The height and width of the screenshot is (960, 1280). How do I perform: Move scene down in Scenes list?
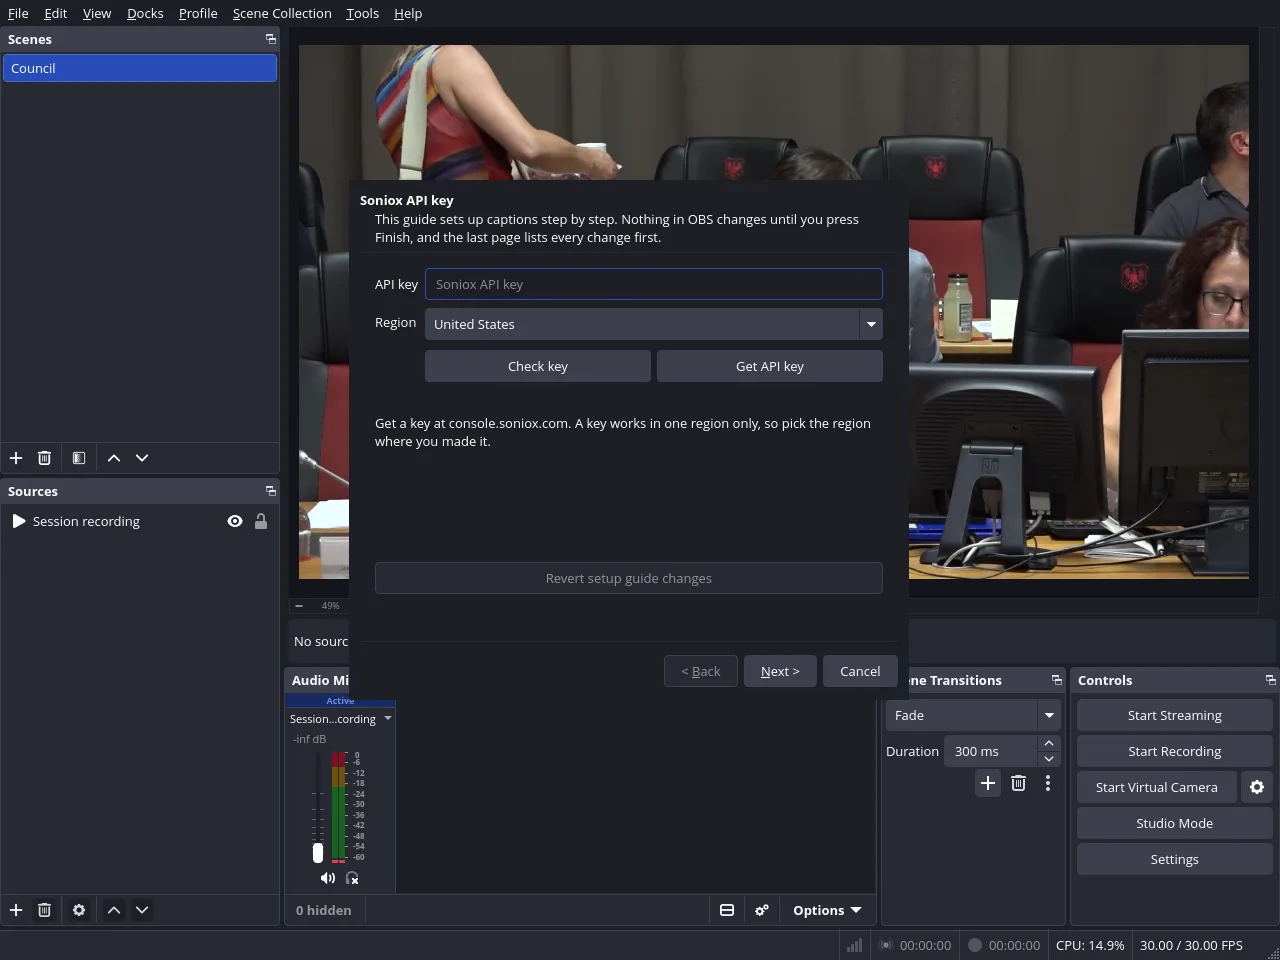click(x=142, y=458)
